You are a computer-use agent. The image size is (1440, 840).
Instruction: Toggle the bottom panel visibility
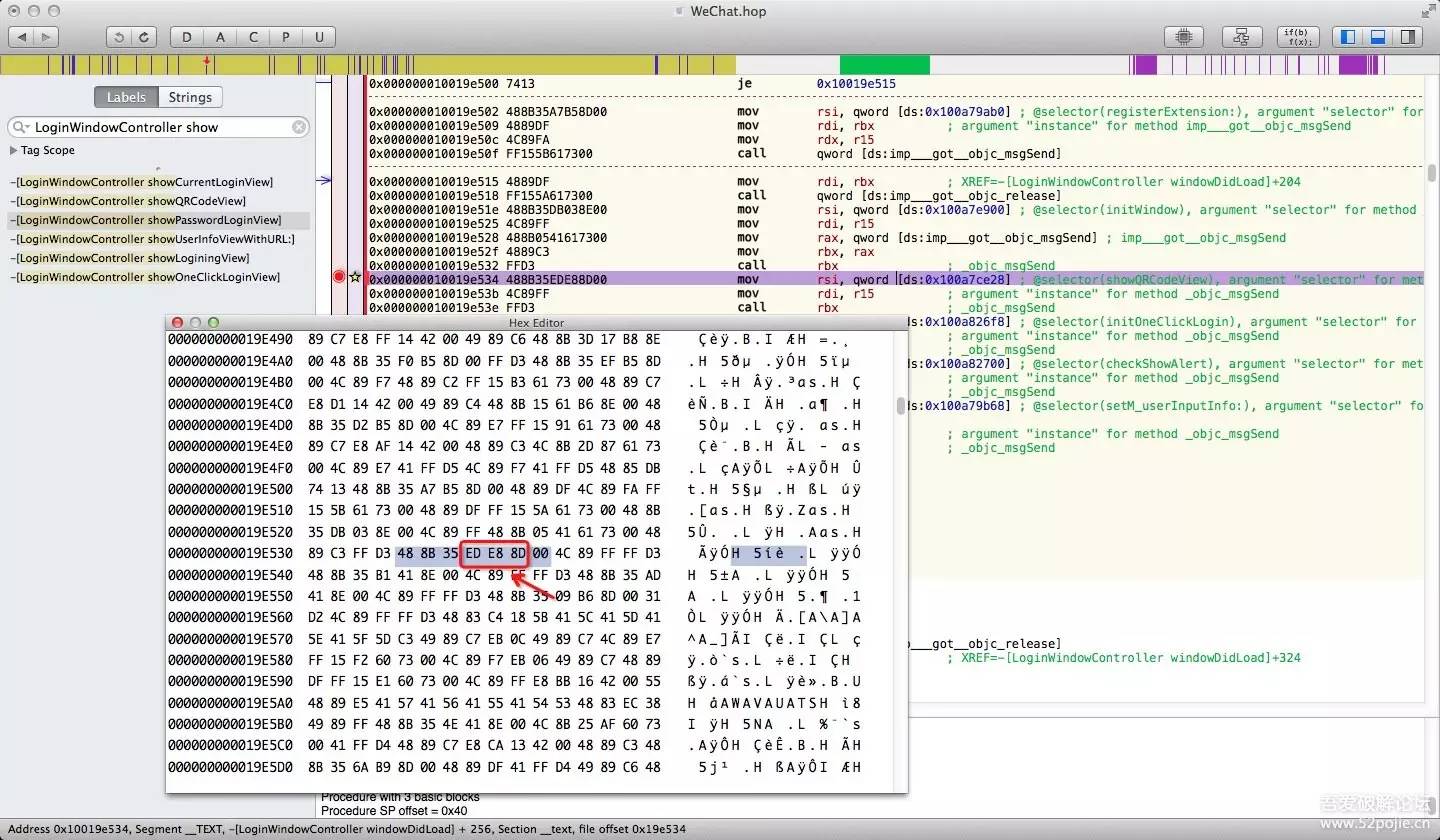pyautogui.click(x=1378, y=37)
